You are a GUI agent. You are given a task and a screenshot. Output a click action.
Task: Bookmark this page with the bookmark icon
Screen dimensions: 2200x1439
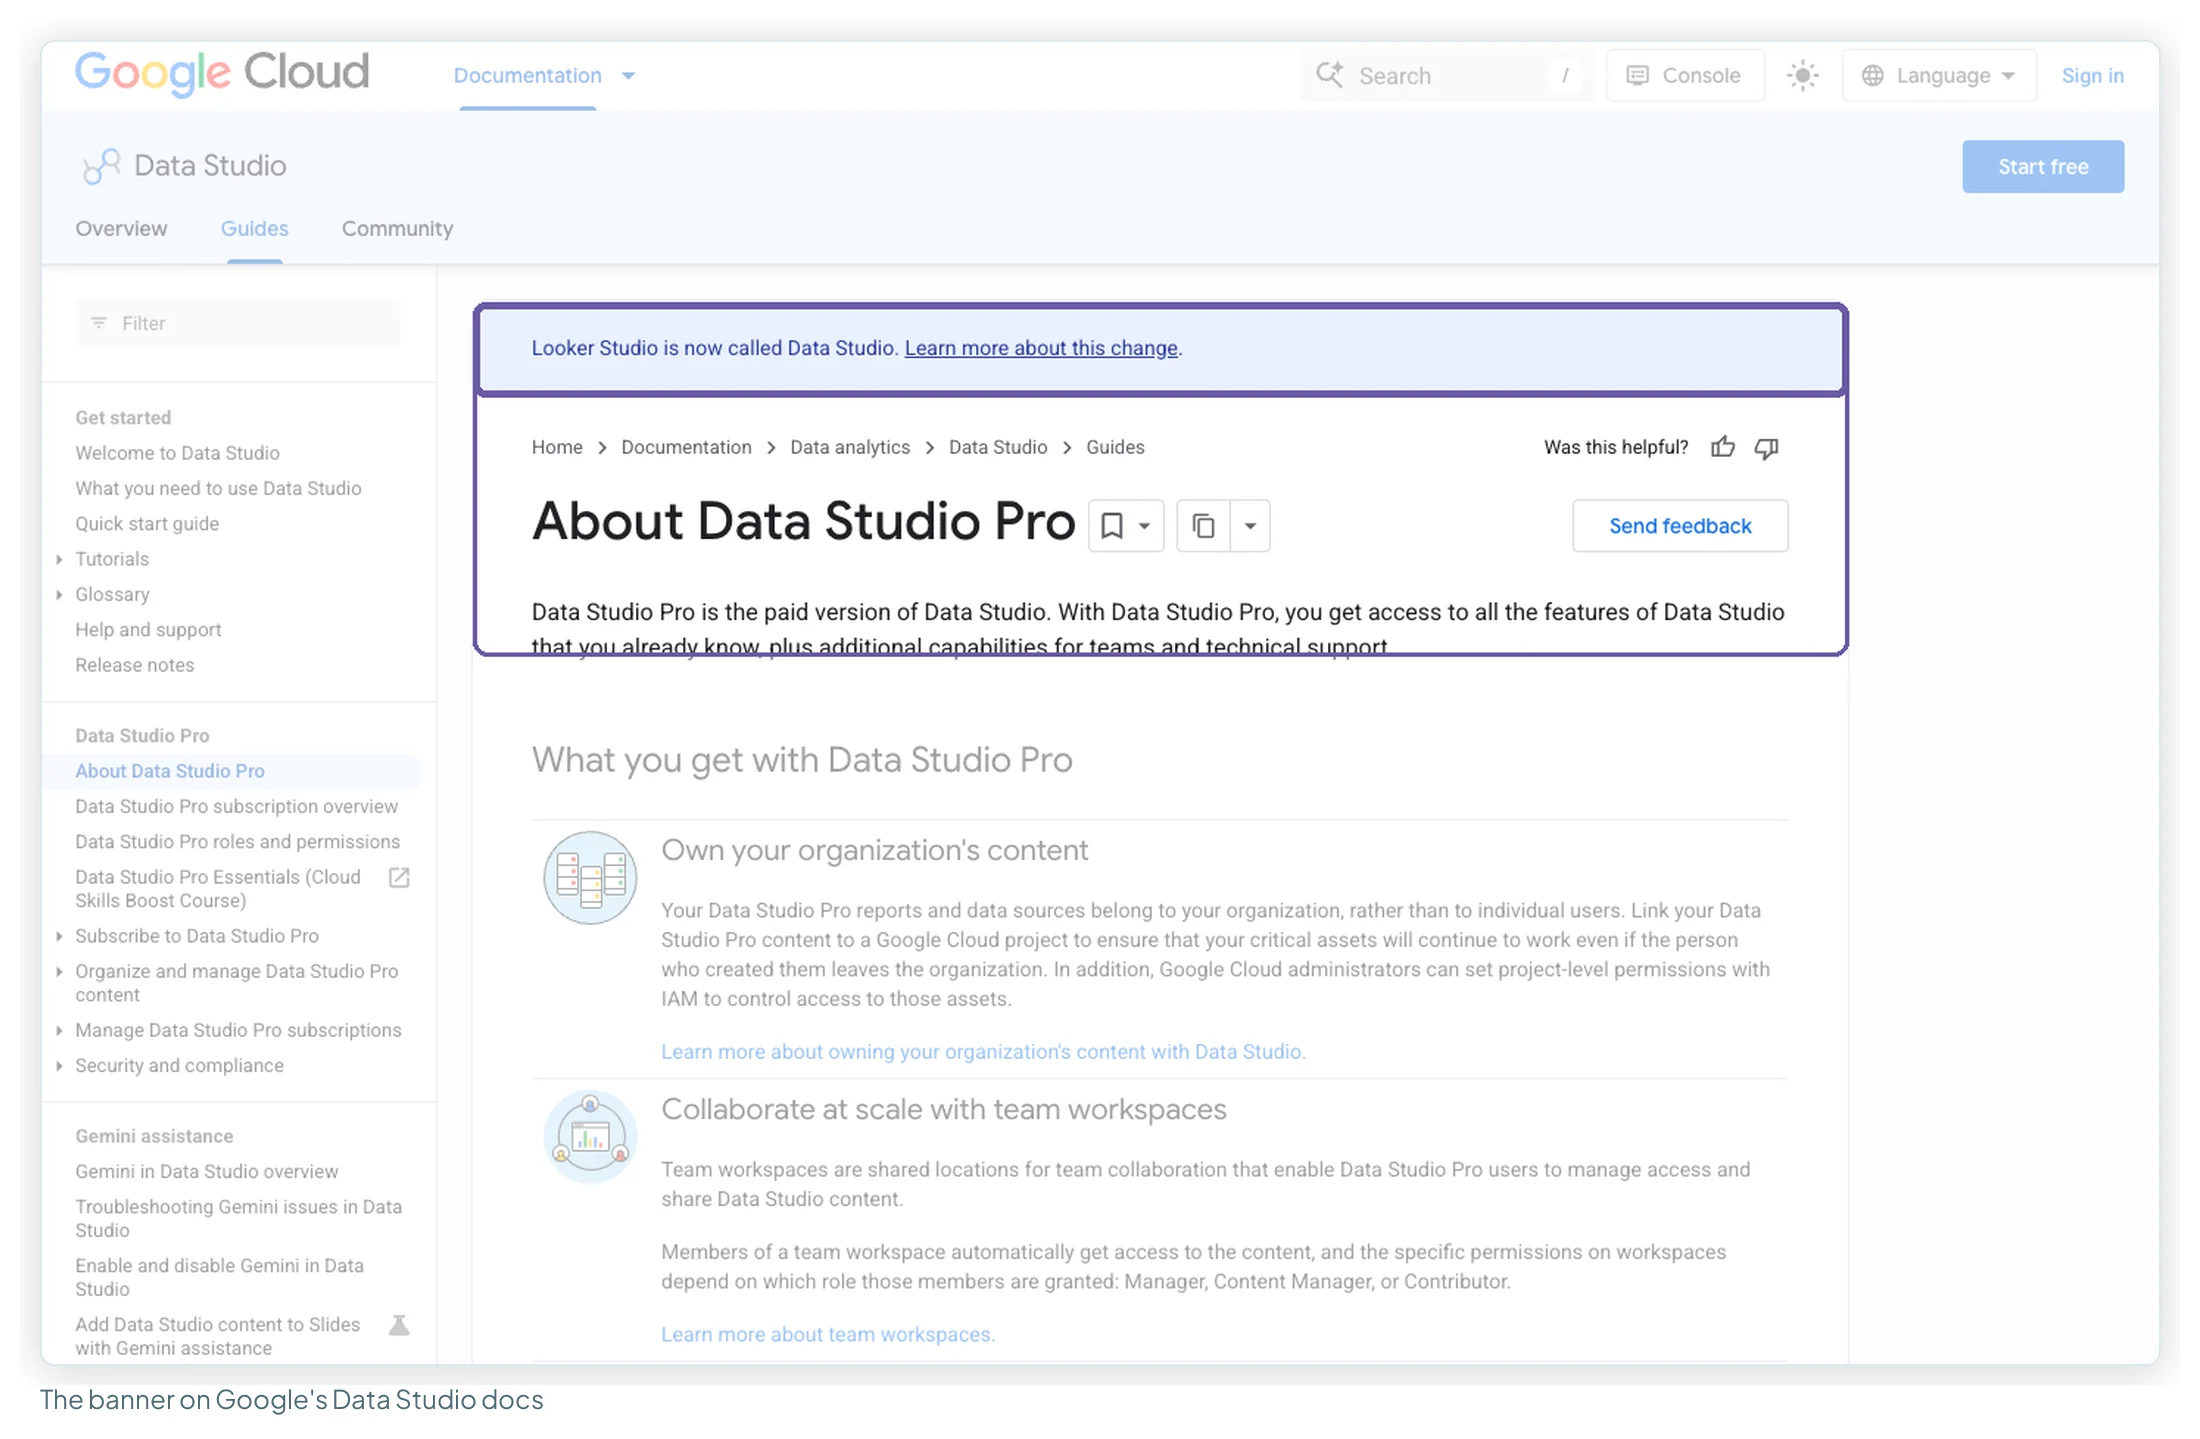point(1111,525)
